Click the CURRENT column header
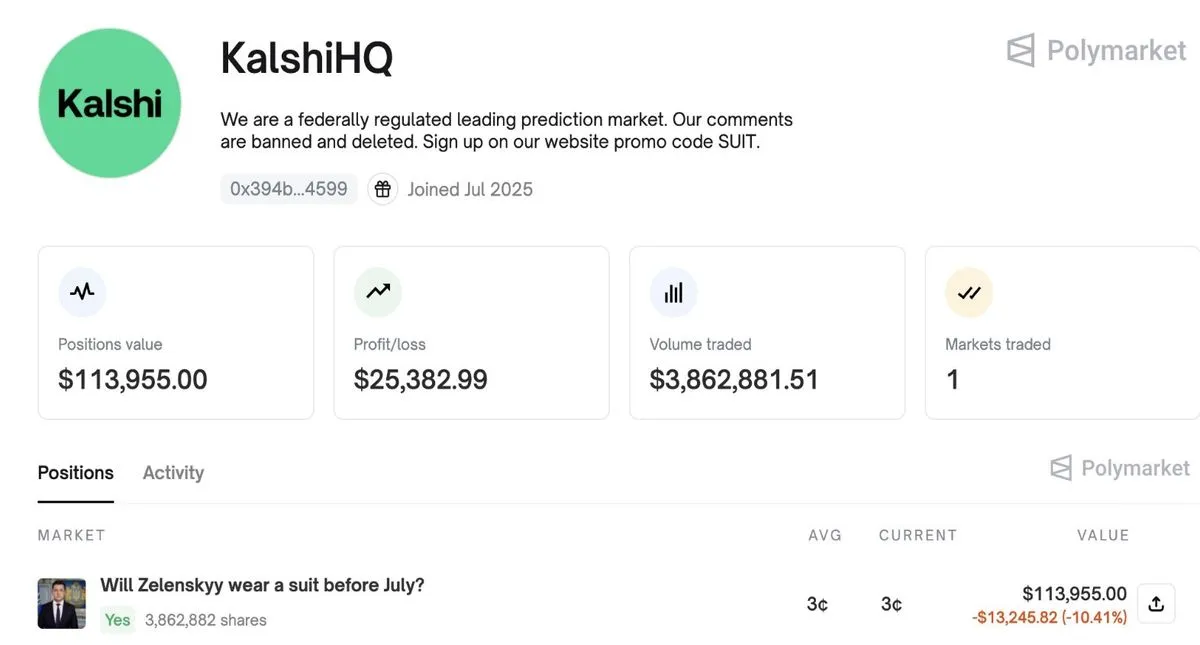The image size is (1200, 645). click(x=918, y=535)
